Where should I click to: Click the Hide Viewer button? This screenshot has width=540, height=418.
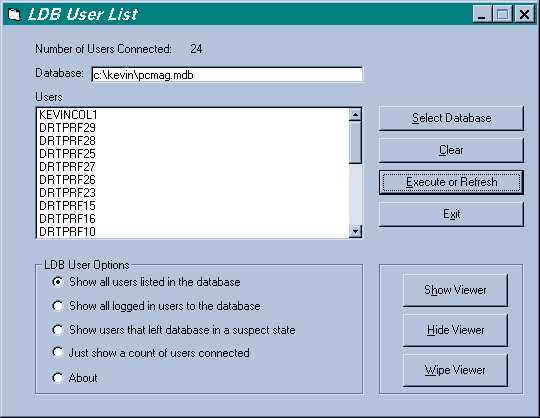pos(455,330)
